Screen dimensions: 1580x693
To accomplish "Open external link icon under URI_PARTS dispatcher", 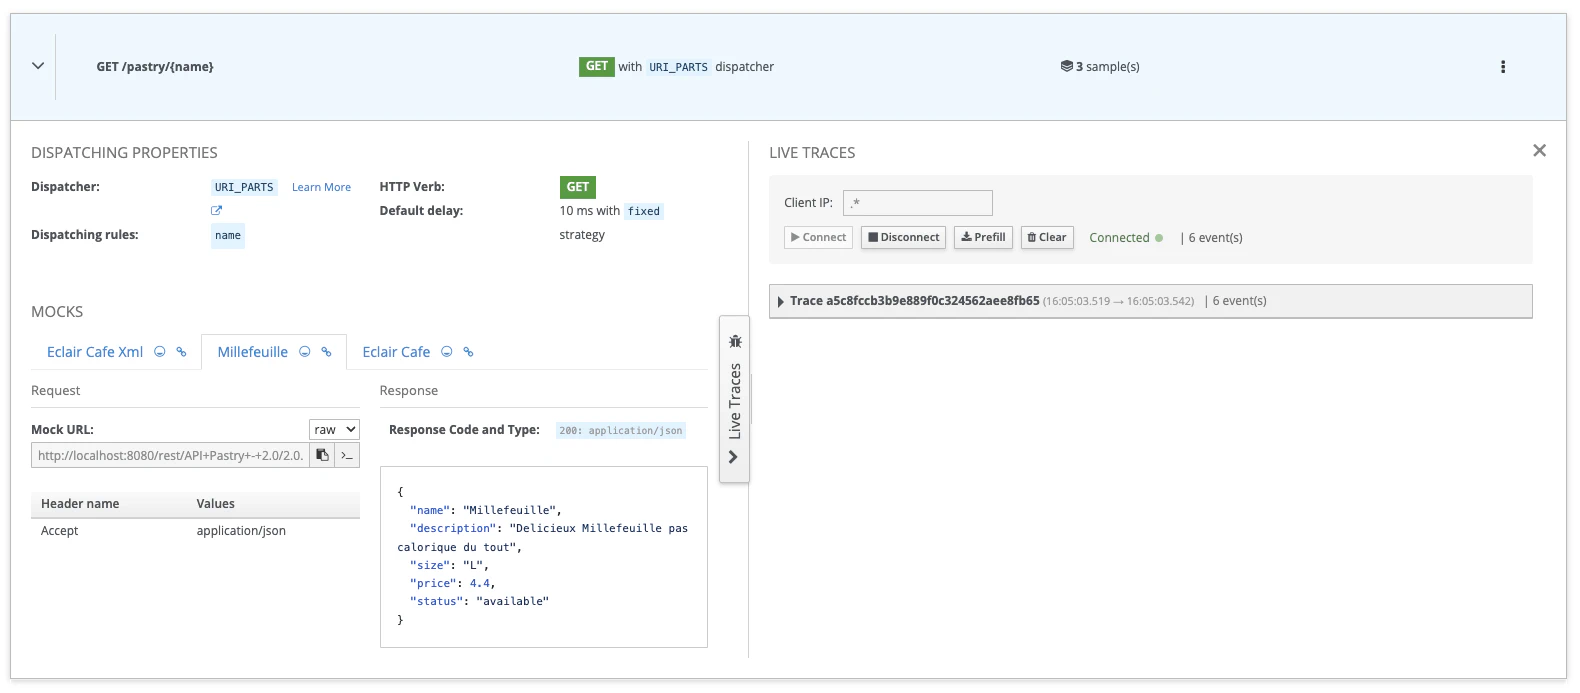I will coord(216,210).
